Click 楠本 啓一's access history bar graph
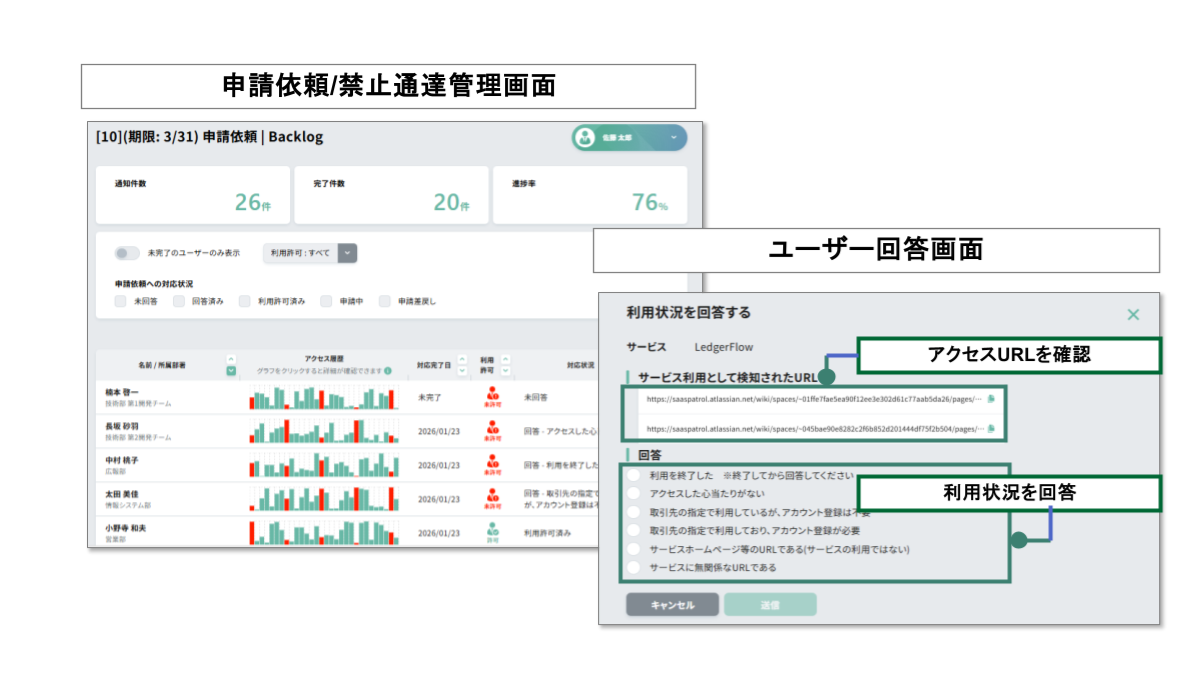Screen dimensions: 1185x680 (x=322, y=397)
